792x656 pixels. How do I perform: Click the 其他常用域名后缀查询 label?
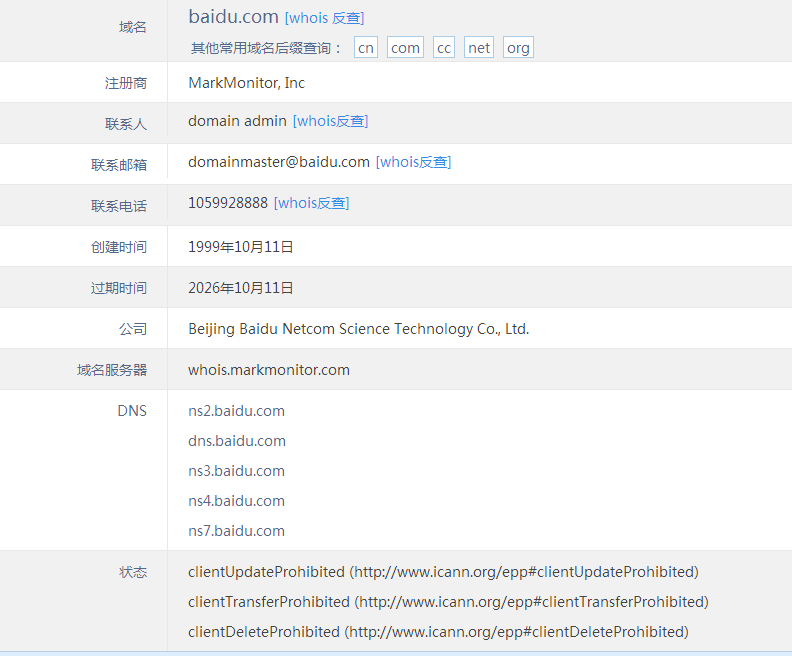[266, 48]
